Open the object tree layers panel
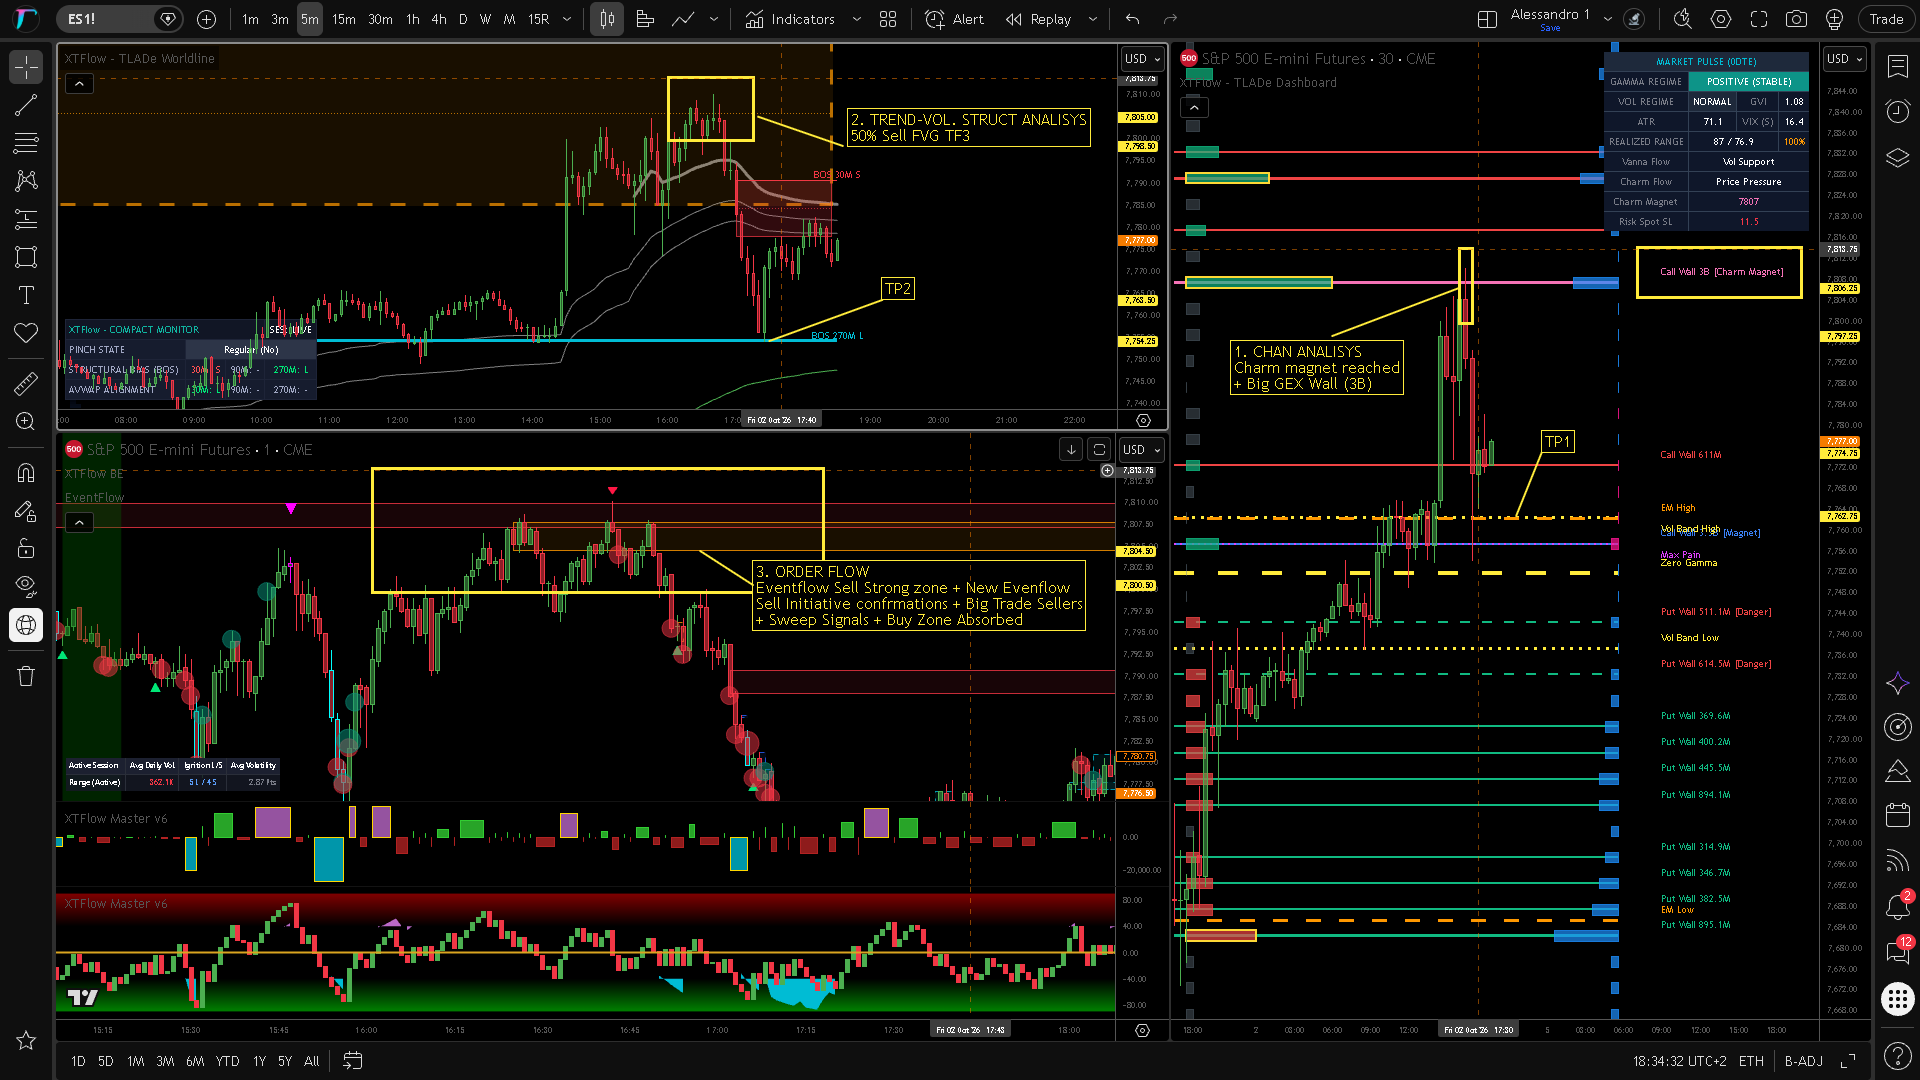This screenshot has width=1920, height=1080. pos(1897,158)
